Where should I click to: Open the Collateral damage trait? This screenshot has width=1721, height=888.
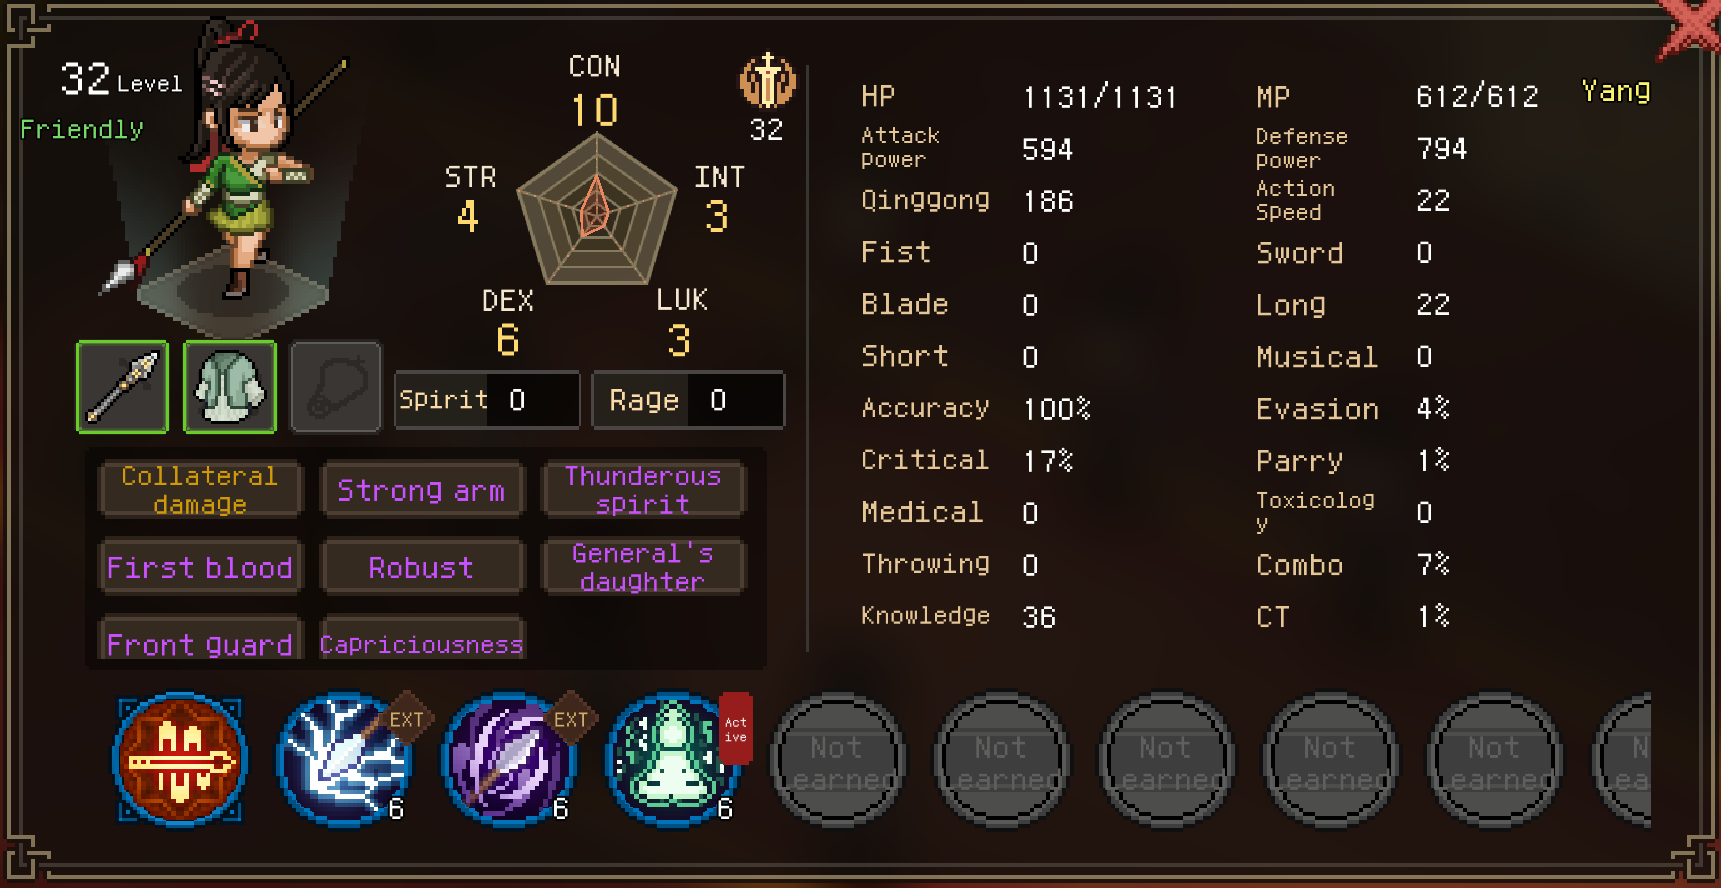(200, 490)
